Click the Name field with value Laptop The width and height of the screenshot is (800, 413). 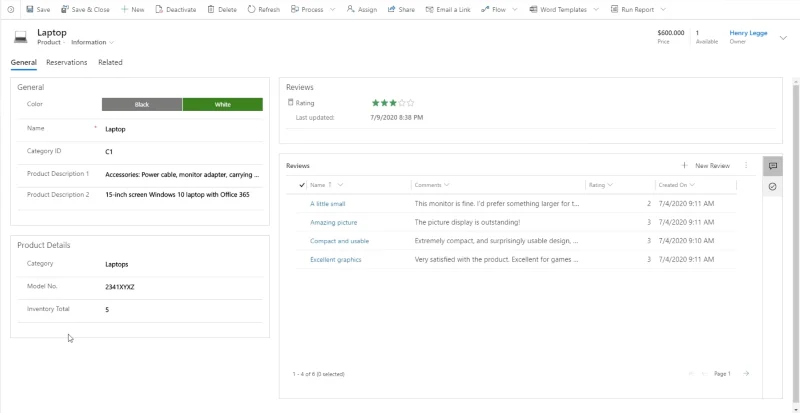(184, 129)
